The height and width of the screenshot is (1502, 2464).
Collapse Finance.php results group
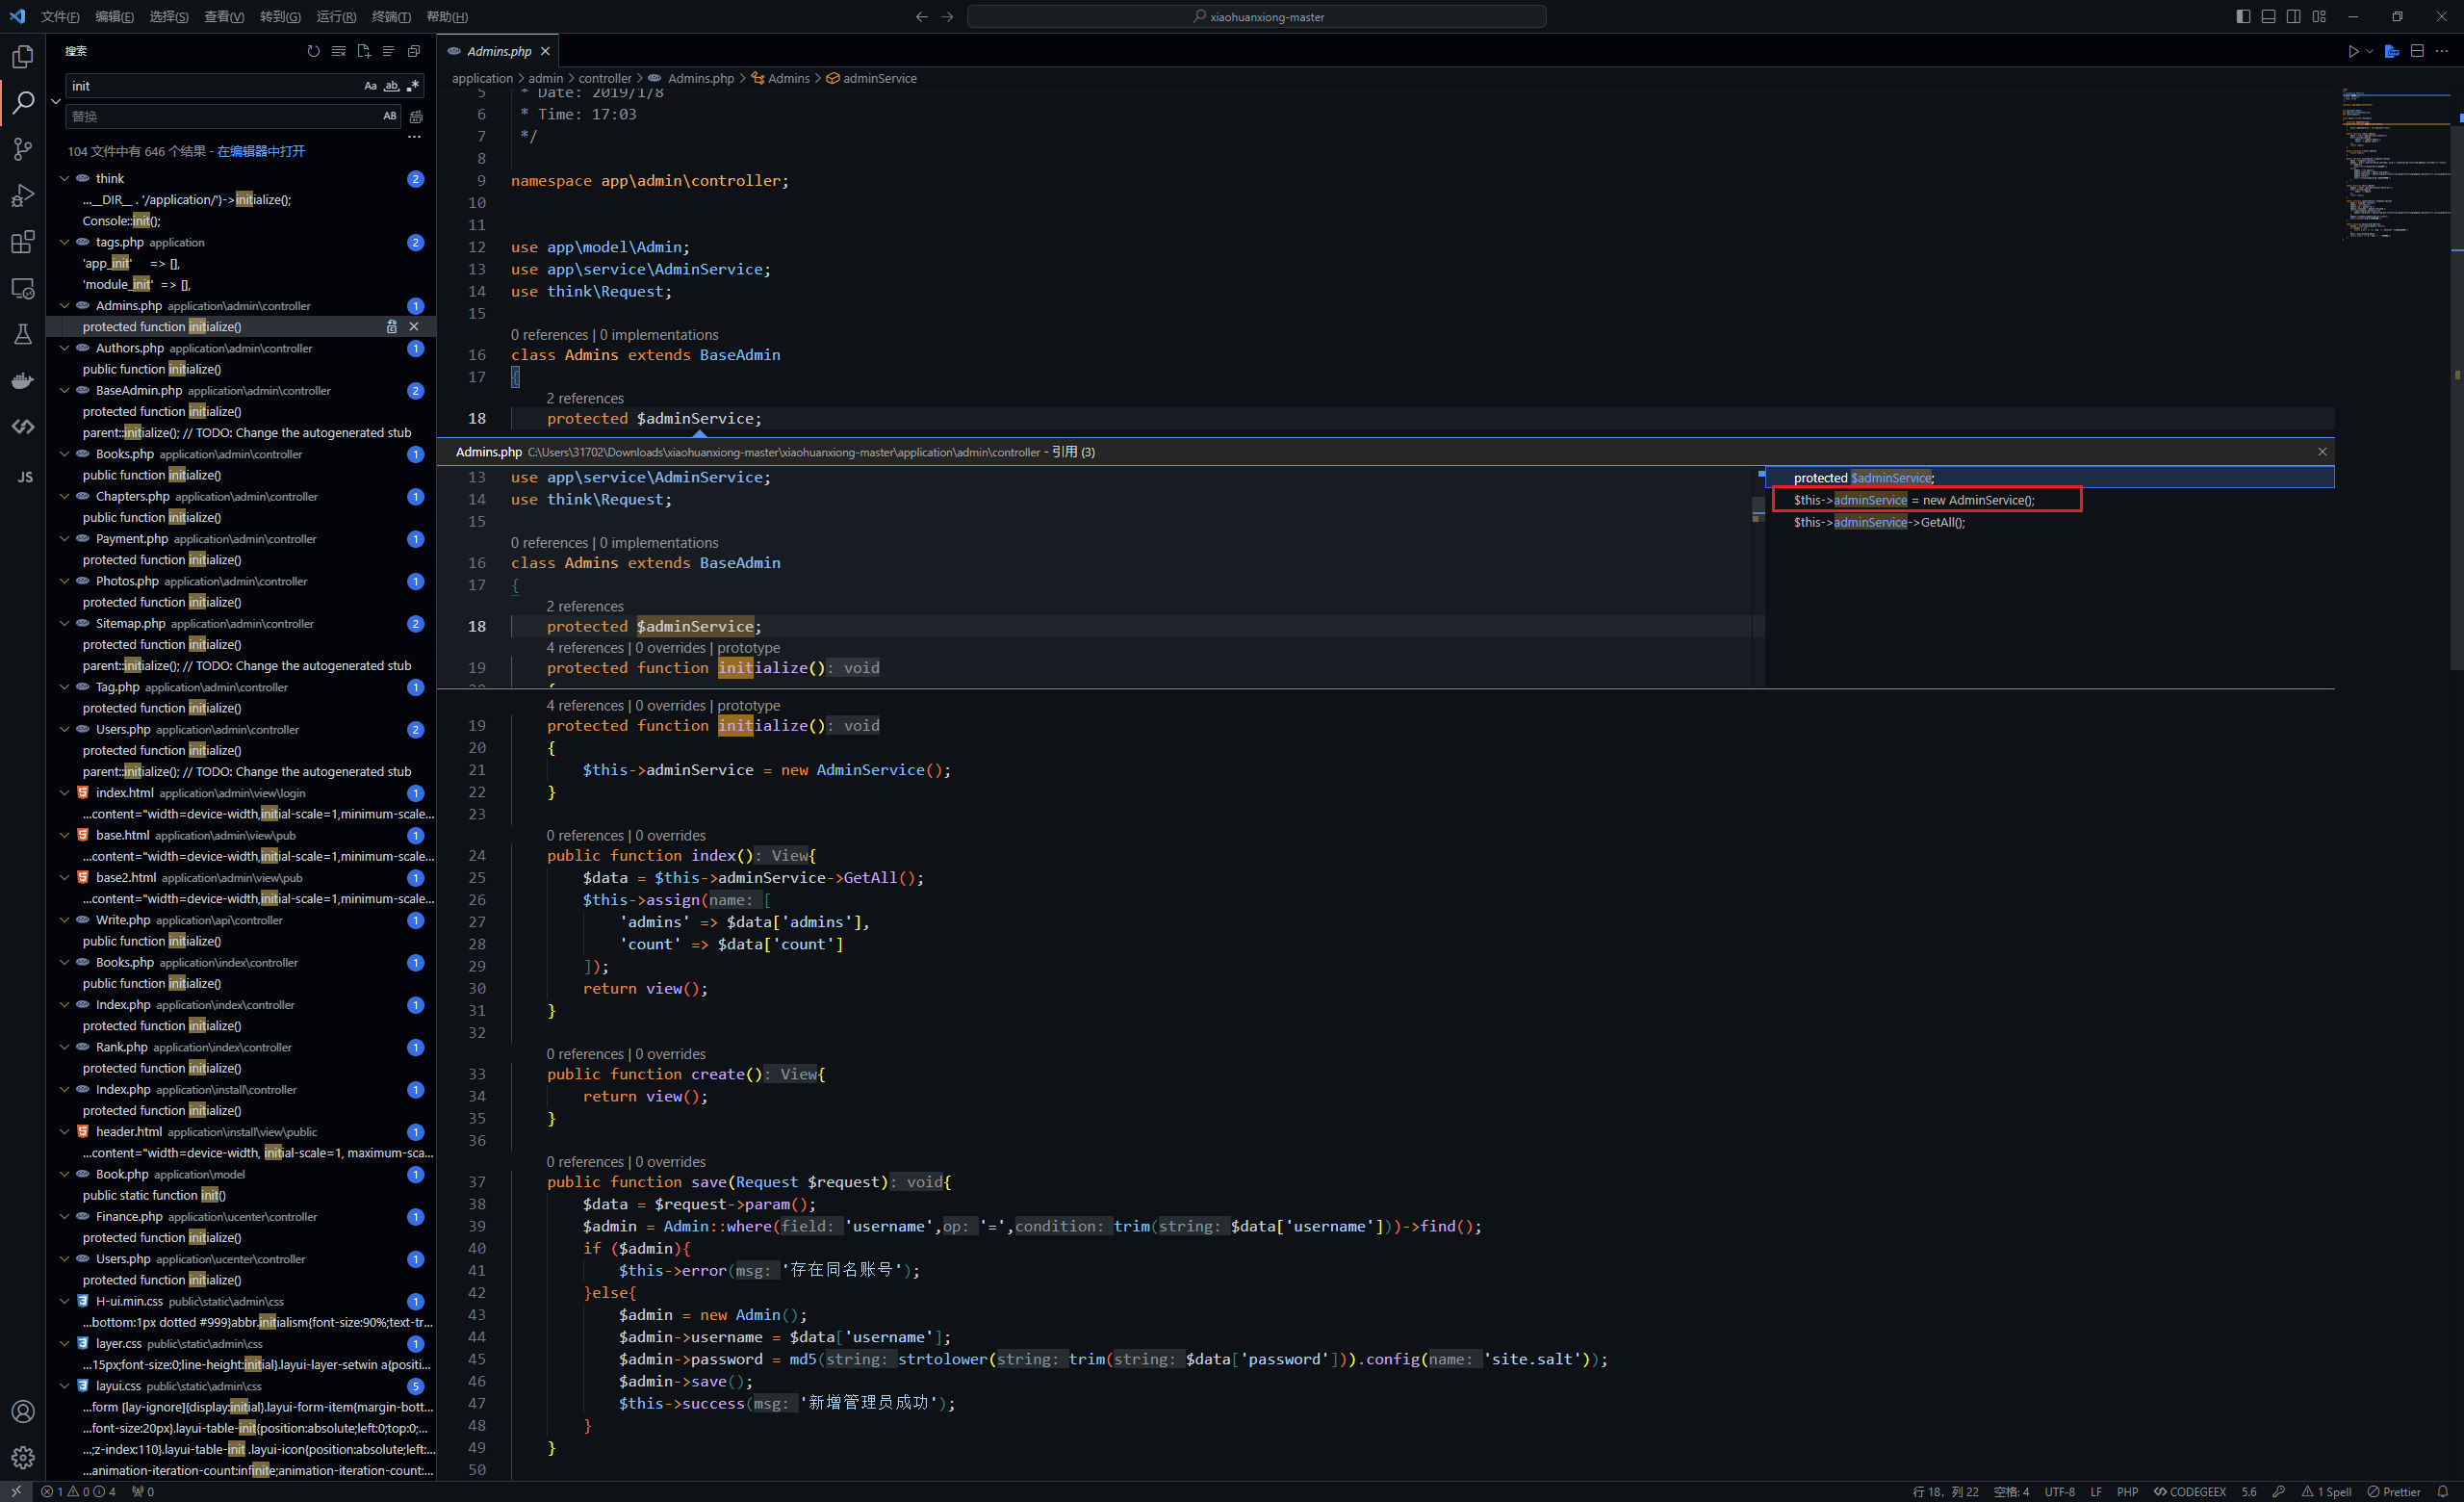(x=64, y=1217)
